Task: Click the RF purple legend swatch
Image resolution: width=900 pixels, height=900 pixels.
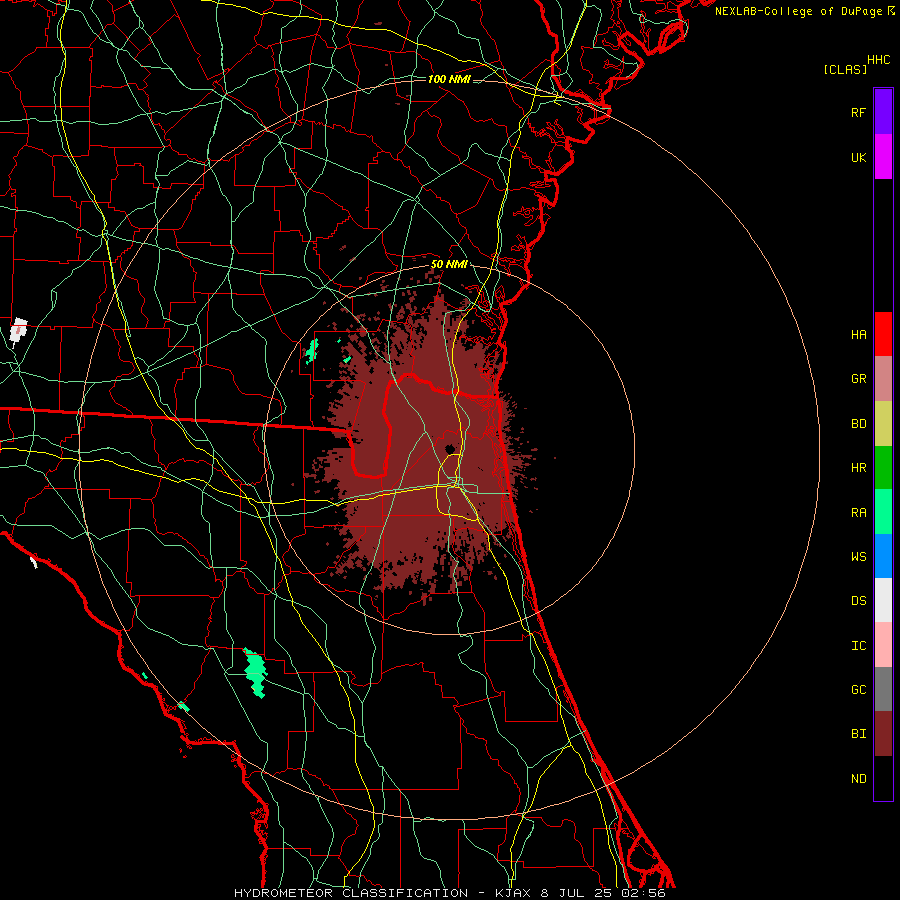Action: [x=883, y=112]
